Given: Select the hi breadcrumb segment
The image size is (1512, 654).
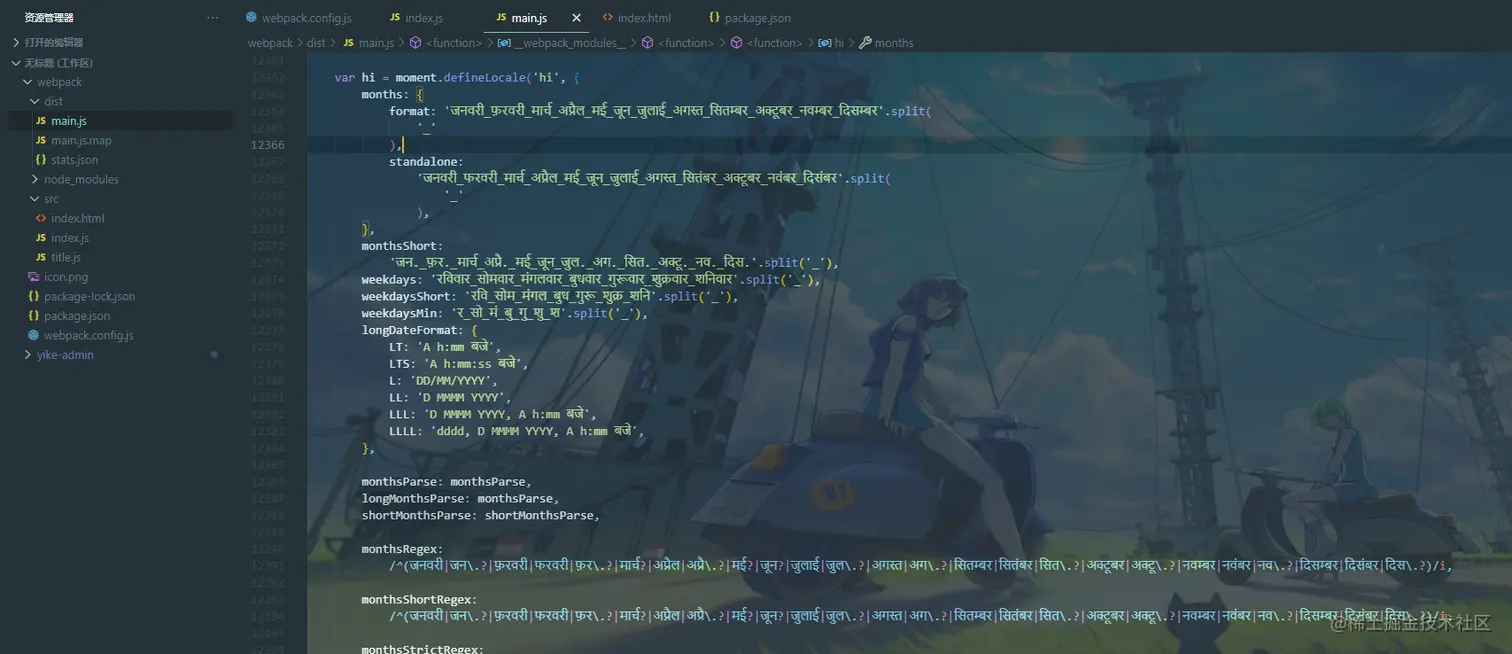Looking at the screenshot, I should coord(839,43).
